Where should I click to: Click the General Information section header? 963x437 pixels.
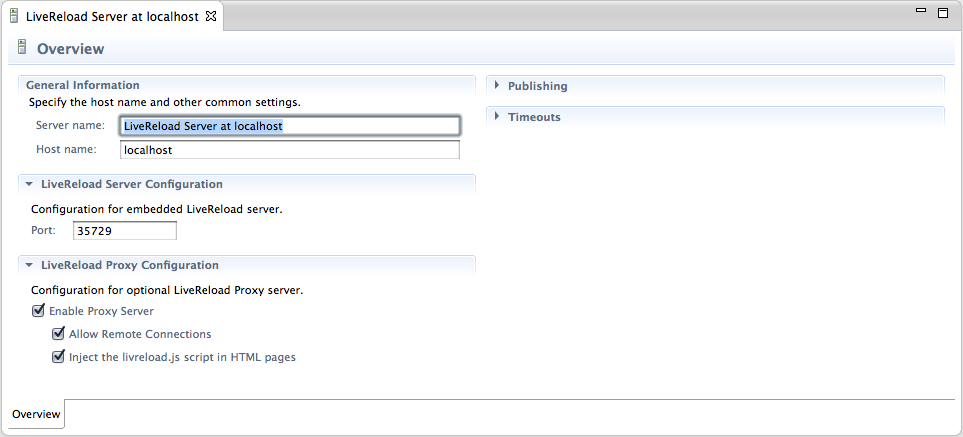tap(83, 85)
